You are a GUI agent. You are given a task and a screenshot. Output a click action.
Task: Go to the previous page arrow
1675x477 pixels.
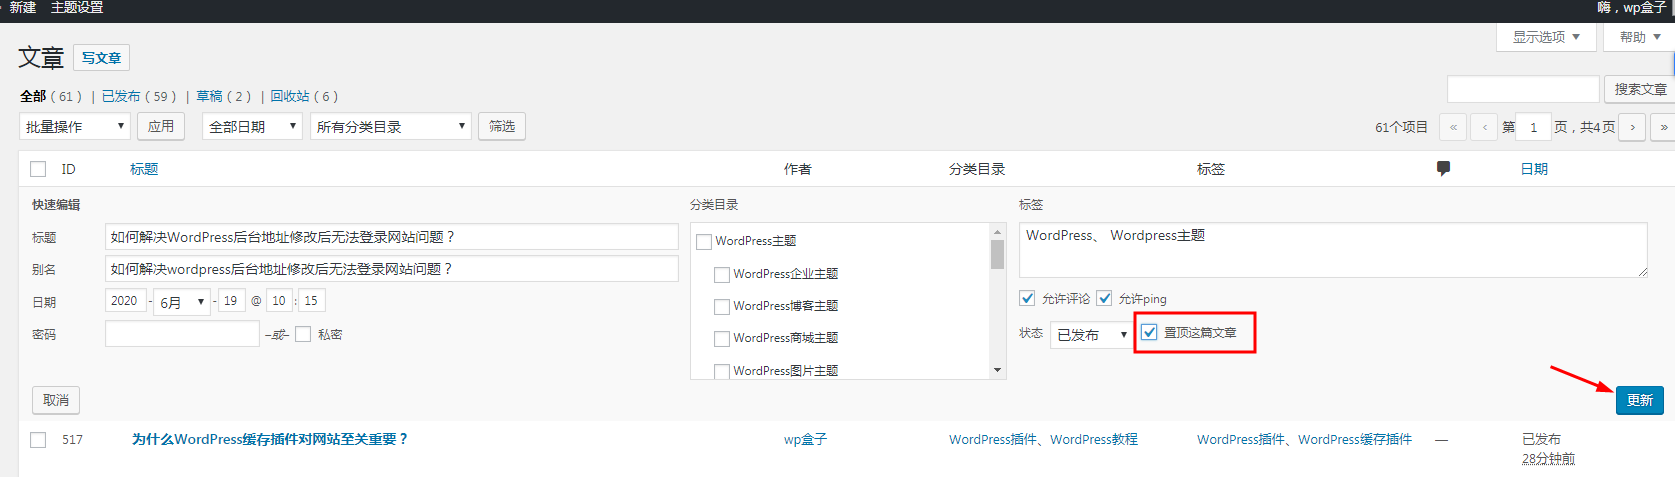pos(1484,127)
